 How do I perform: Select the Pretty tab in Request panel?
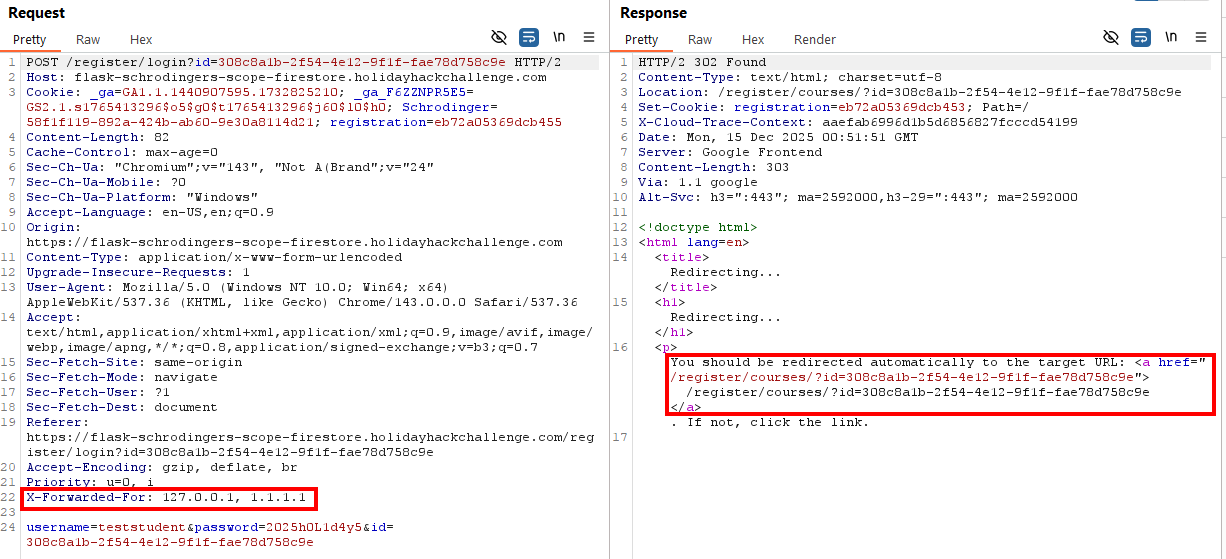tap(30, 40)
